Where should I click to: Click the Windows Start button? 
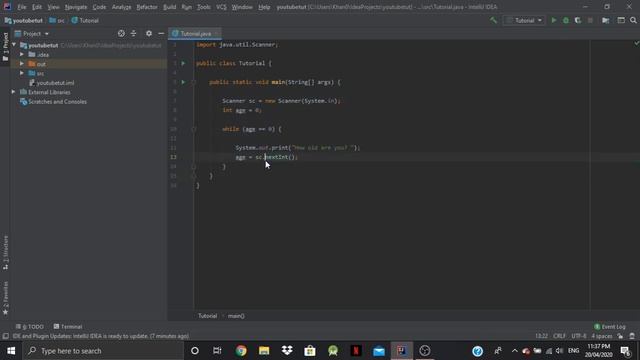pos(11,351)
